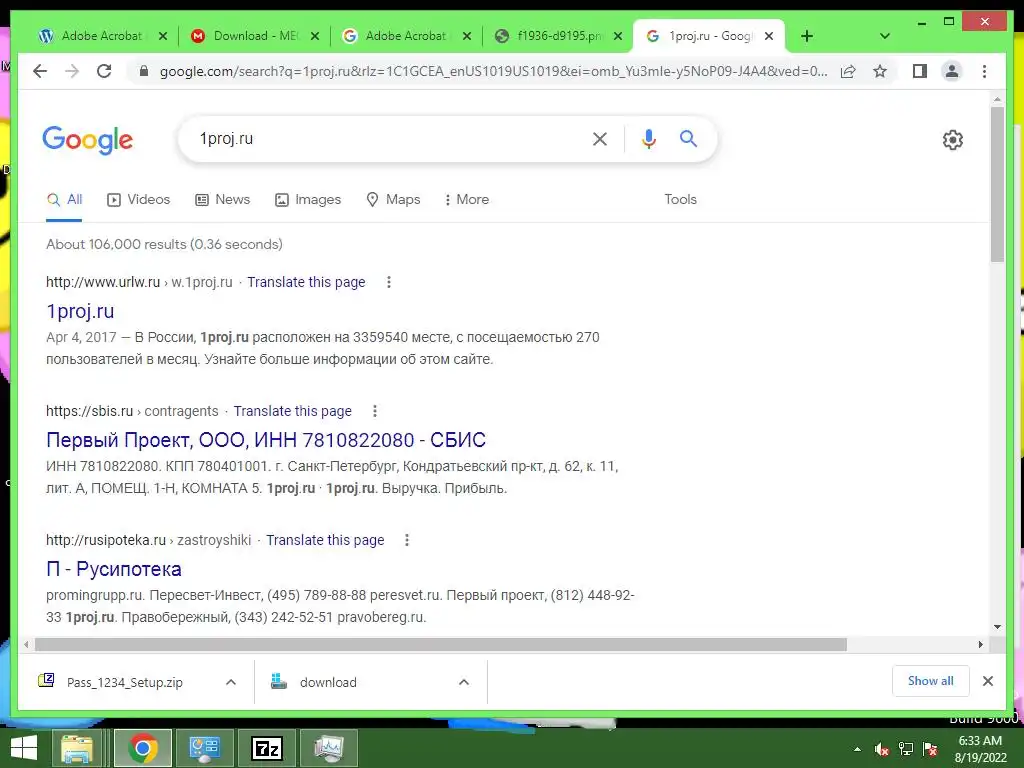Click the network tray icon
This screenshot has height=768, width=1024.
(x=906, y=749)
